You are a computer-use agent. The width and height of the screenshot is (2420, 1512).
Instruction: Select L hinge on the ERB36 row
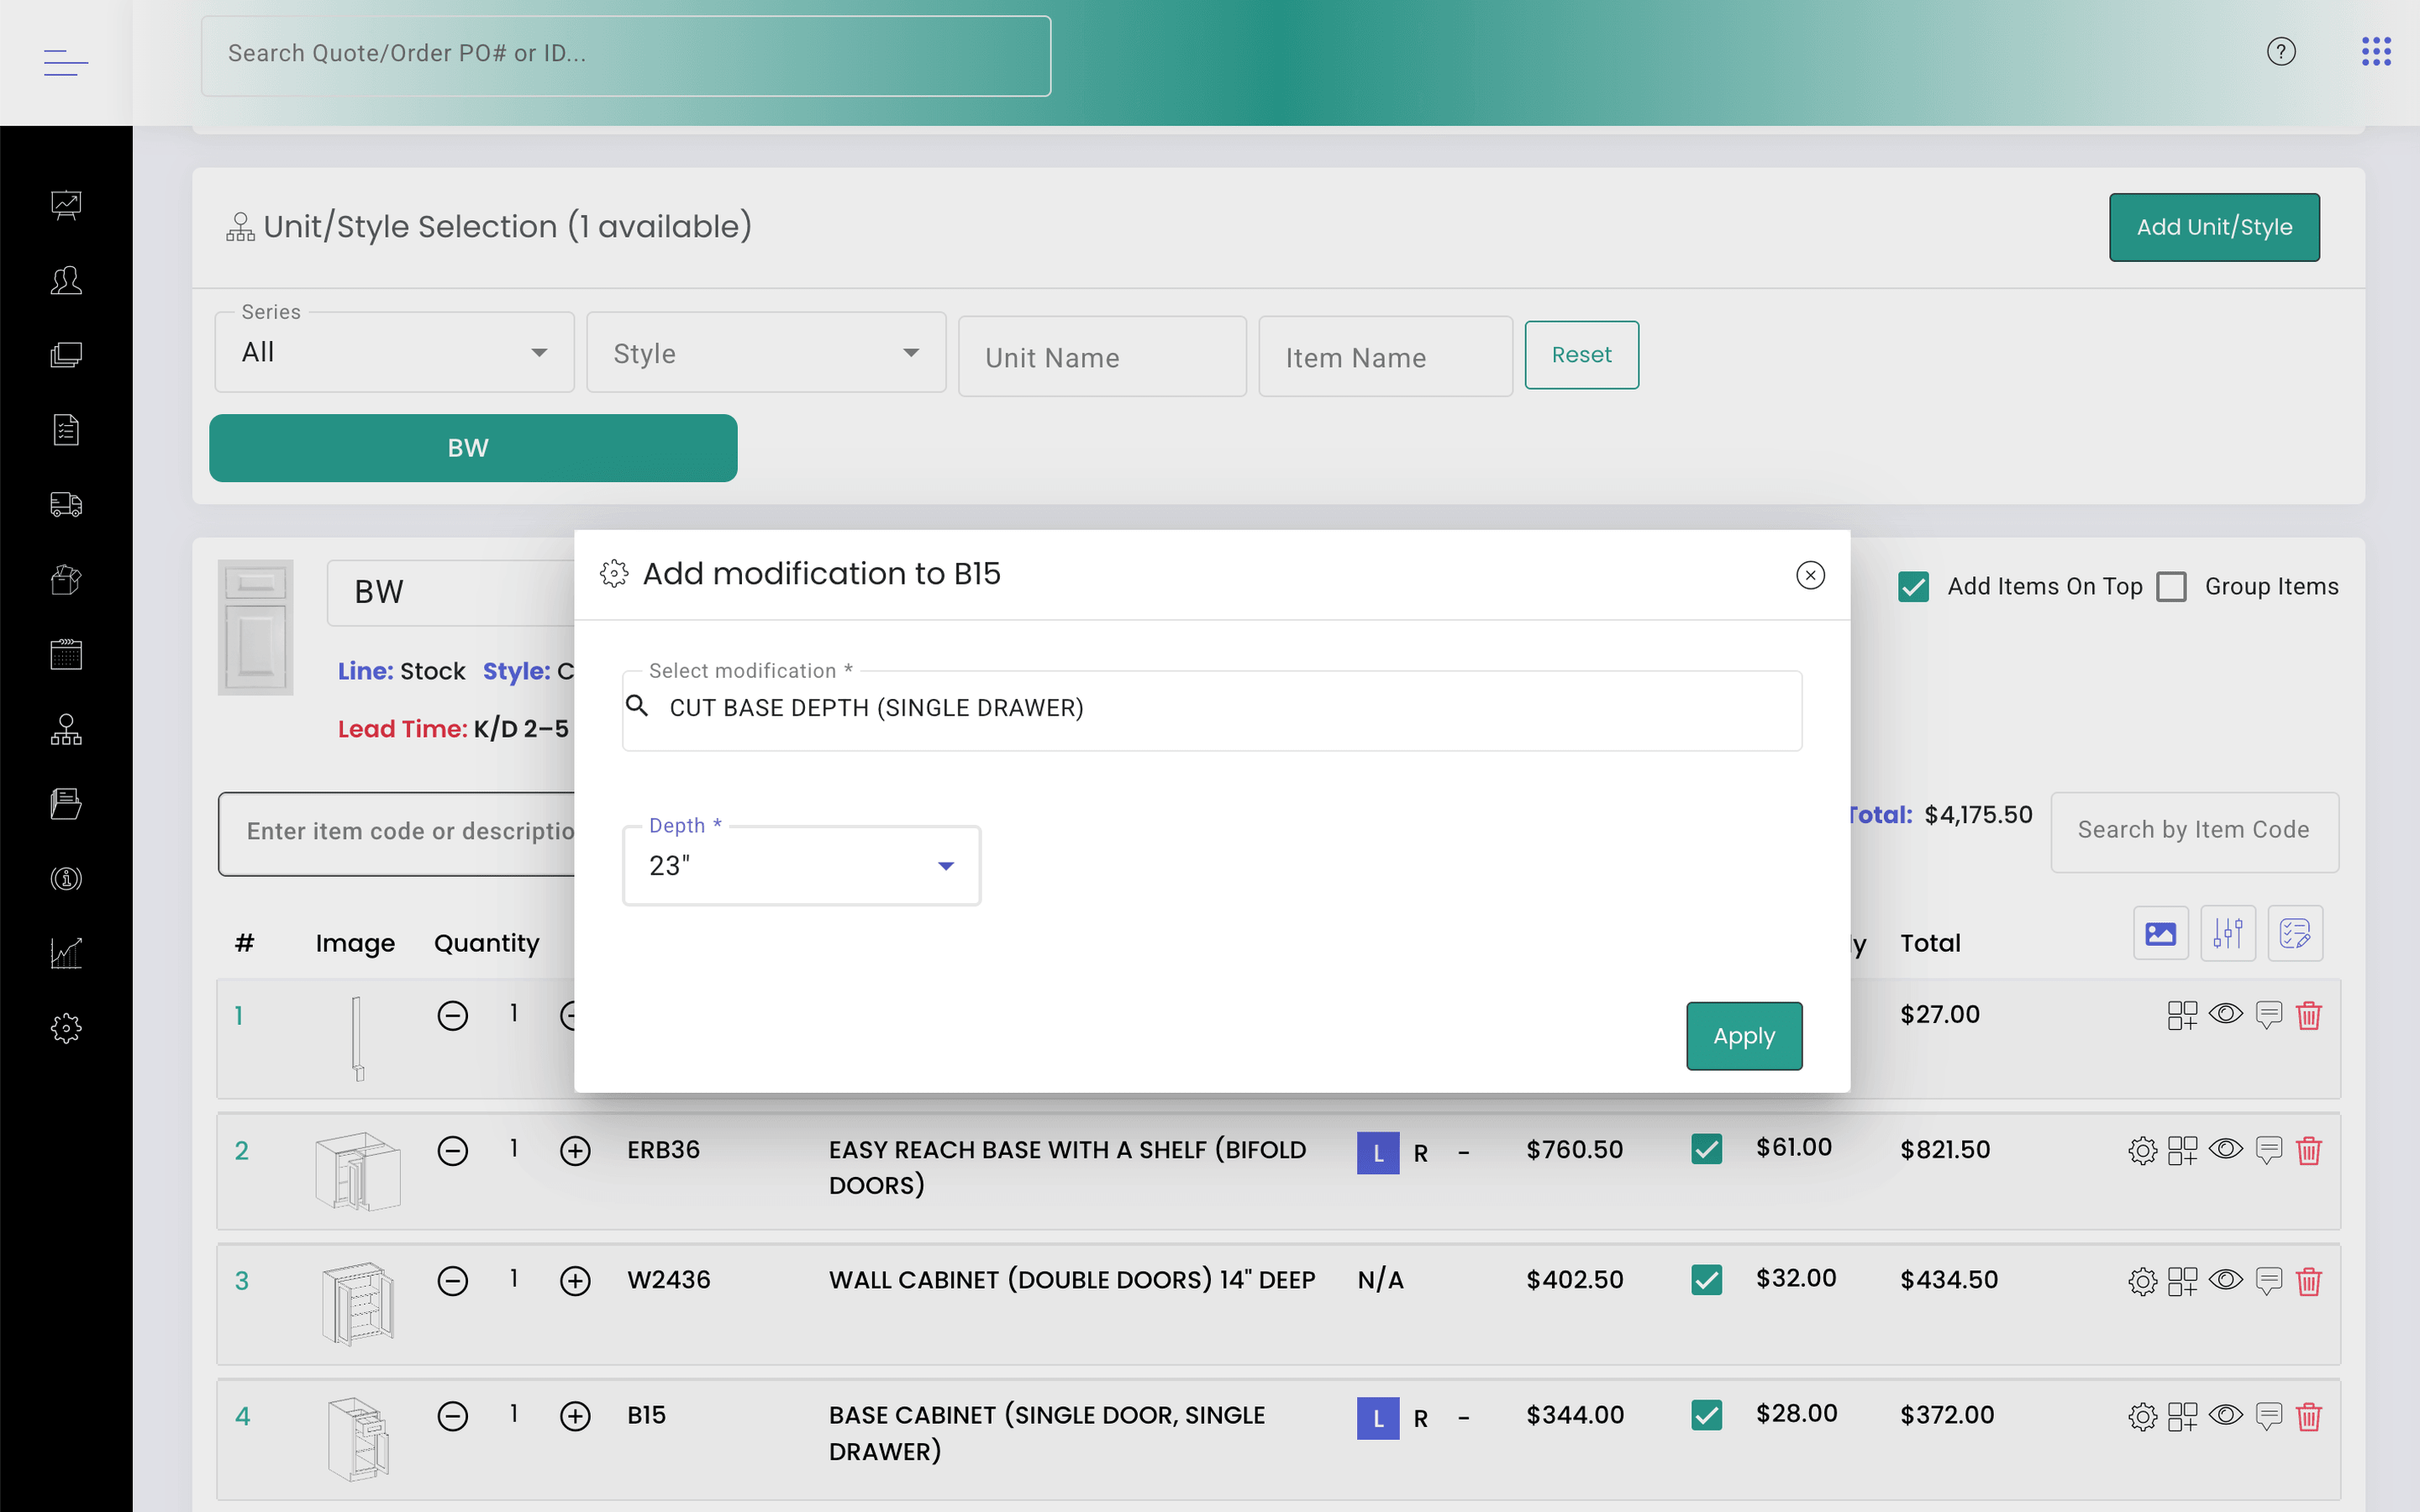click(1377, 1153)
